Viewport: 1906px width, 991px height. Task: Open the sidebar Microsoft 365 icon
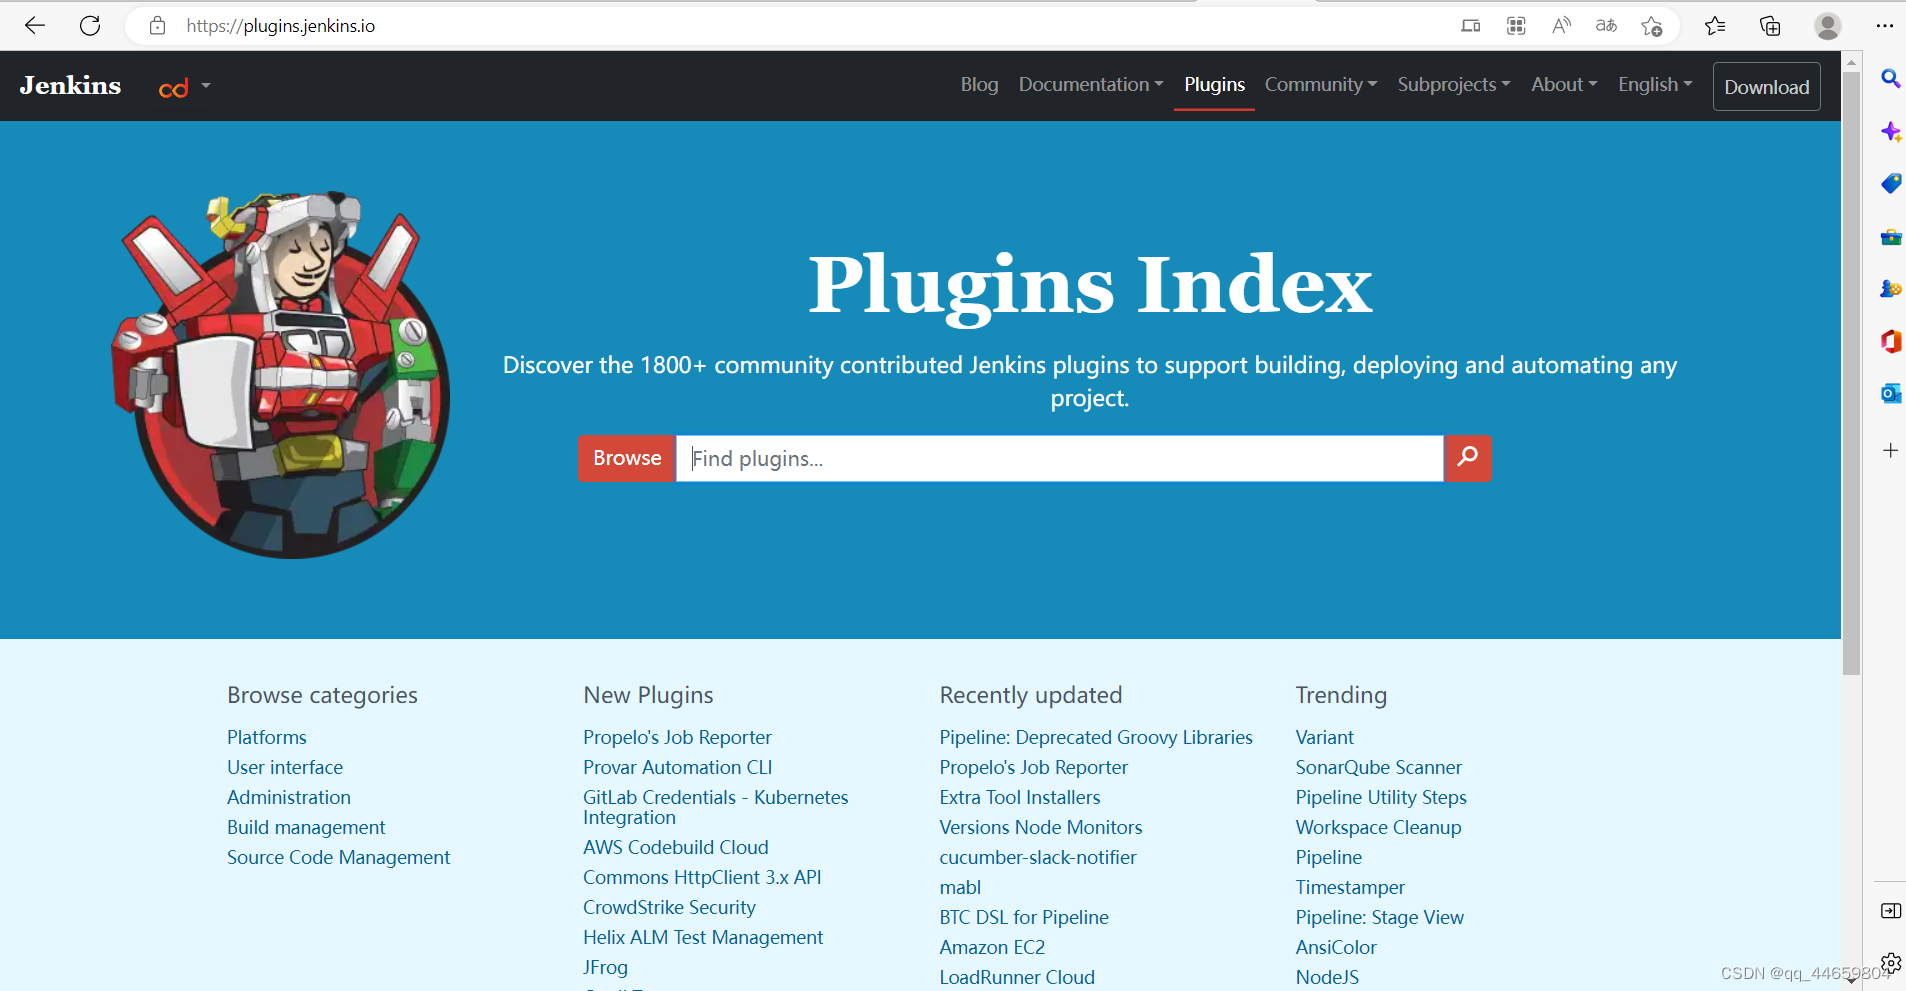tap(1890, 341)
